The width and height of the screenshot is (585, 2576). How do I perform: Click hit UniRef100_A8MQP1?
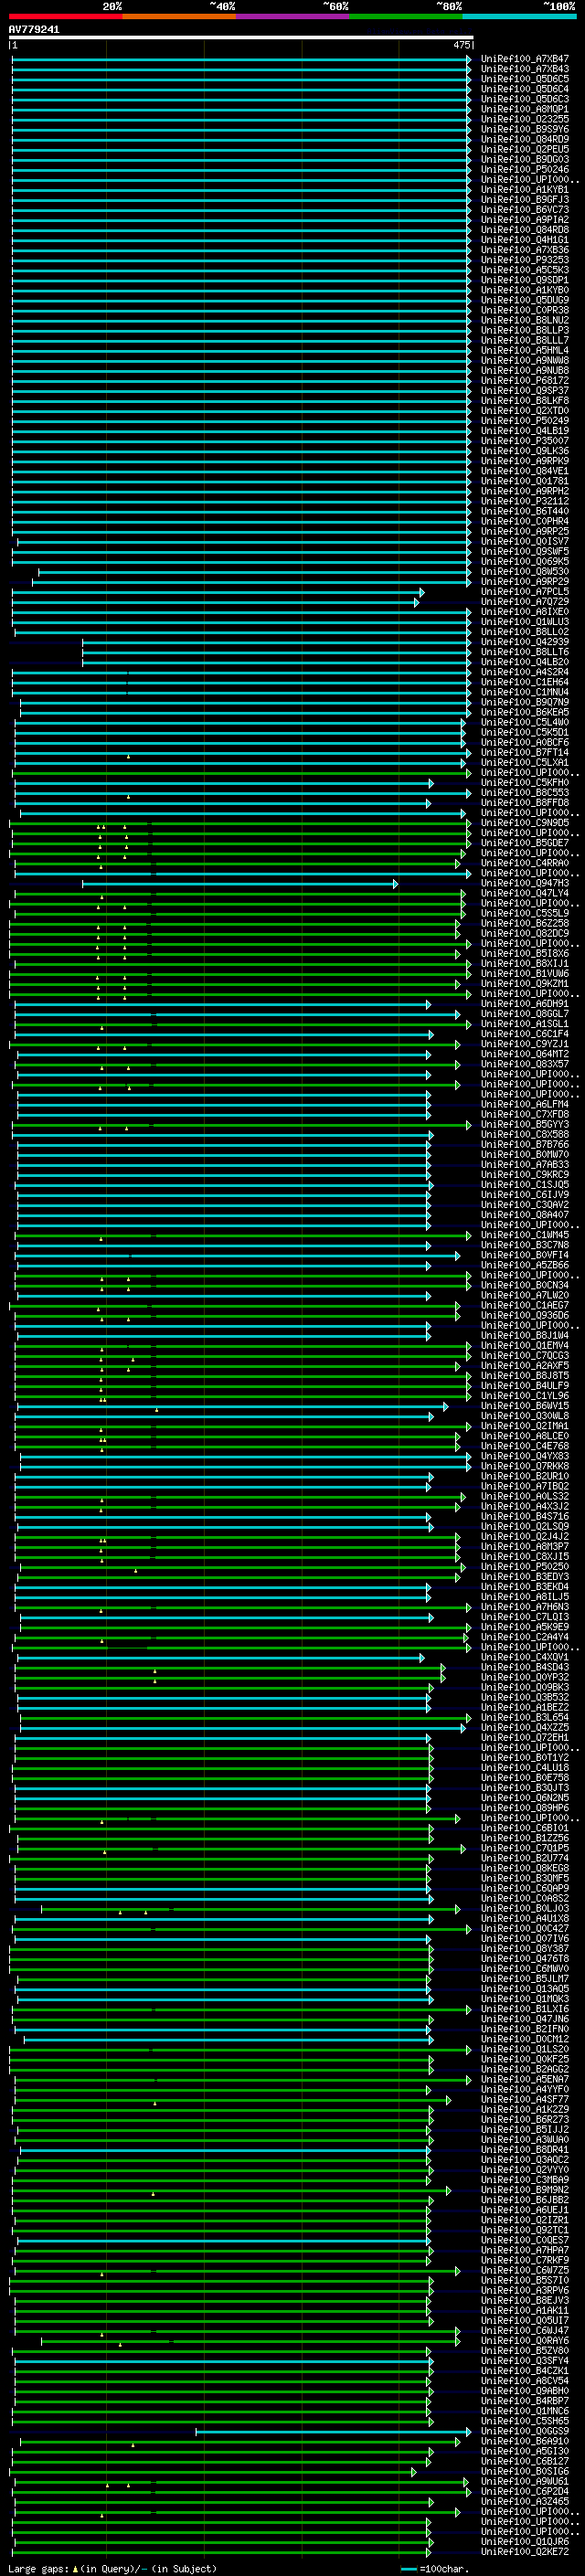pyautogui.click(x=525, y=109)
